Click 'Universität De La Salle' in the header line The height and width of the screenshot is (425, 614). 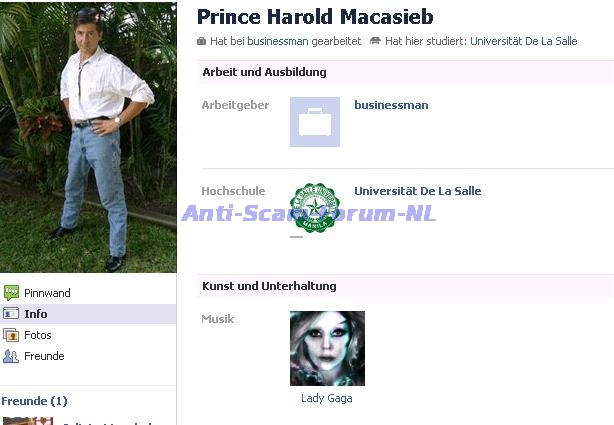[x=524, y=41]
